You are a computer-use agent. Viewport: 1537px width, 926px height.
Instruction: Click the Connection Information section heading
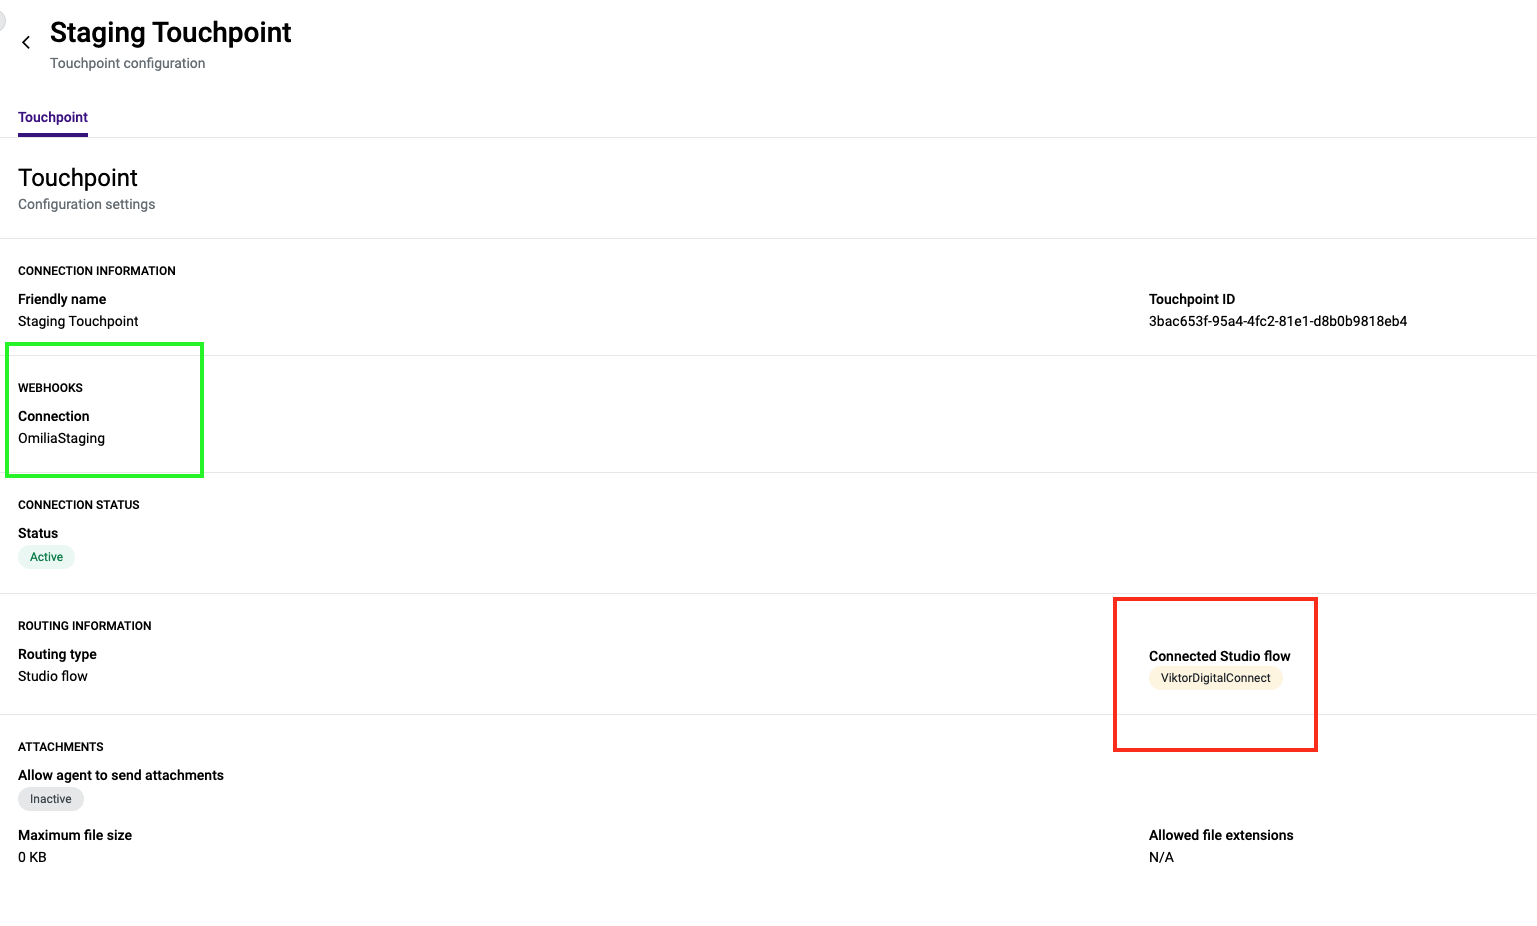96,271
